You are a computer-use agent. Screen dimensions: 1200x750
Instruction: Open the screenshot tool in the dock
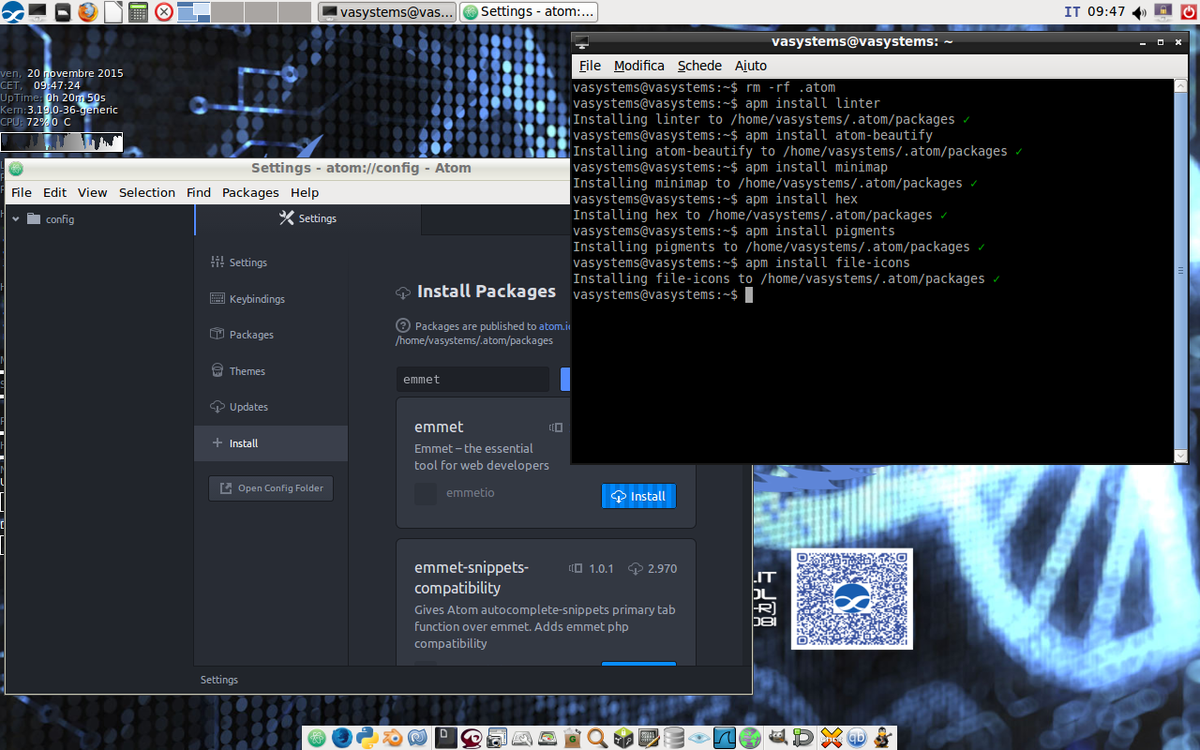tap(496, 738)
